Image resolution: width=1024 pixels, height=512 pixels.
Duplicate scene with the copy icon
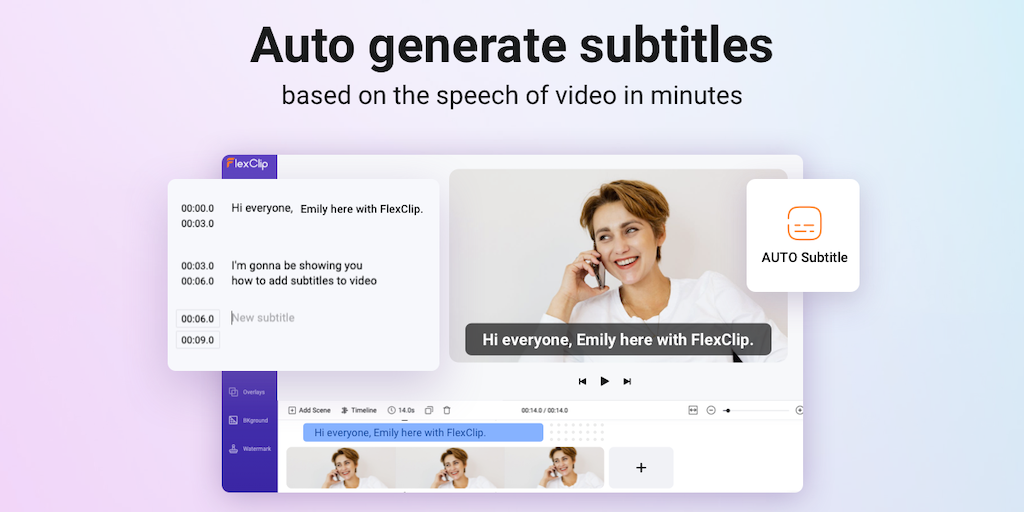tap(429, 410)
